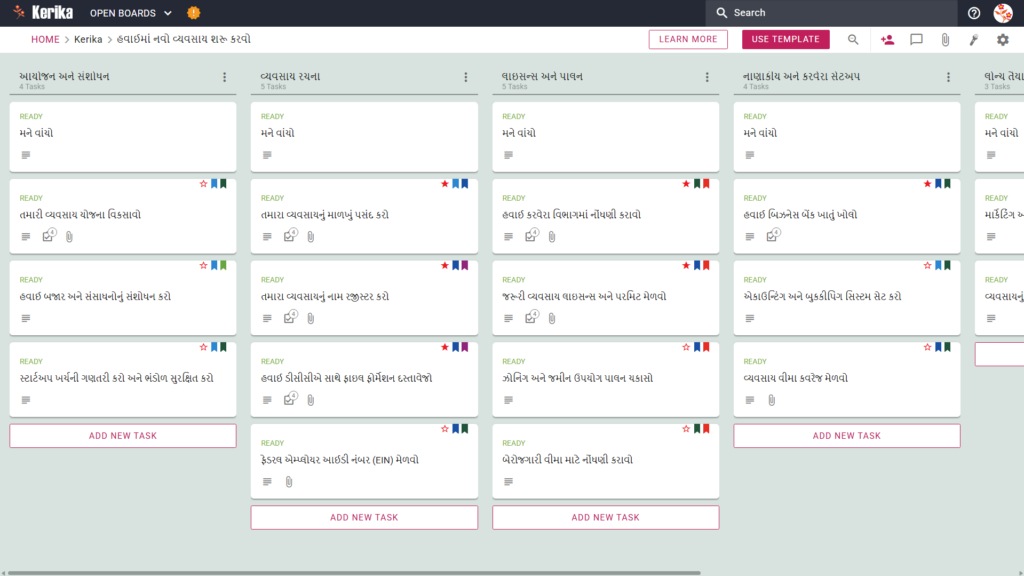
Task: Open the board settings gear icon
Action: tap(1002, 40)
